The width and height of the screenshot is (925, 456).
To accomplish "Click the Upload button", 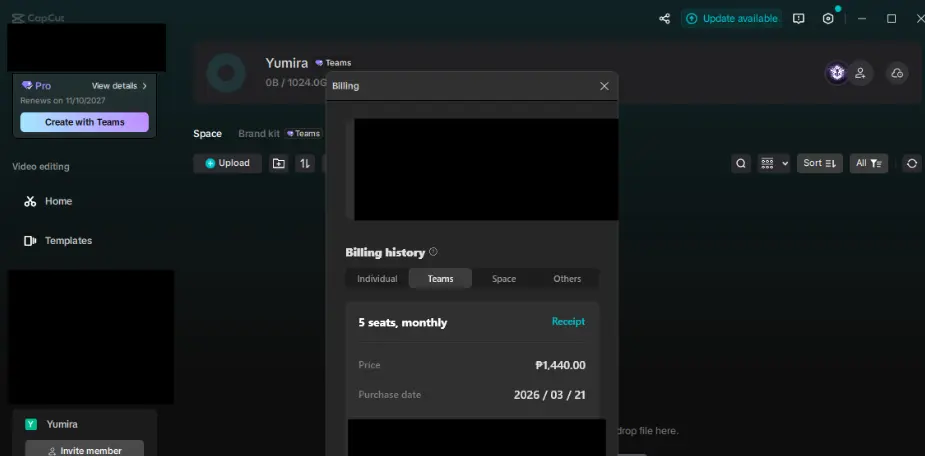I will point(228,163).
